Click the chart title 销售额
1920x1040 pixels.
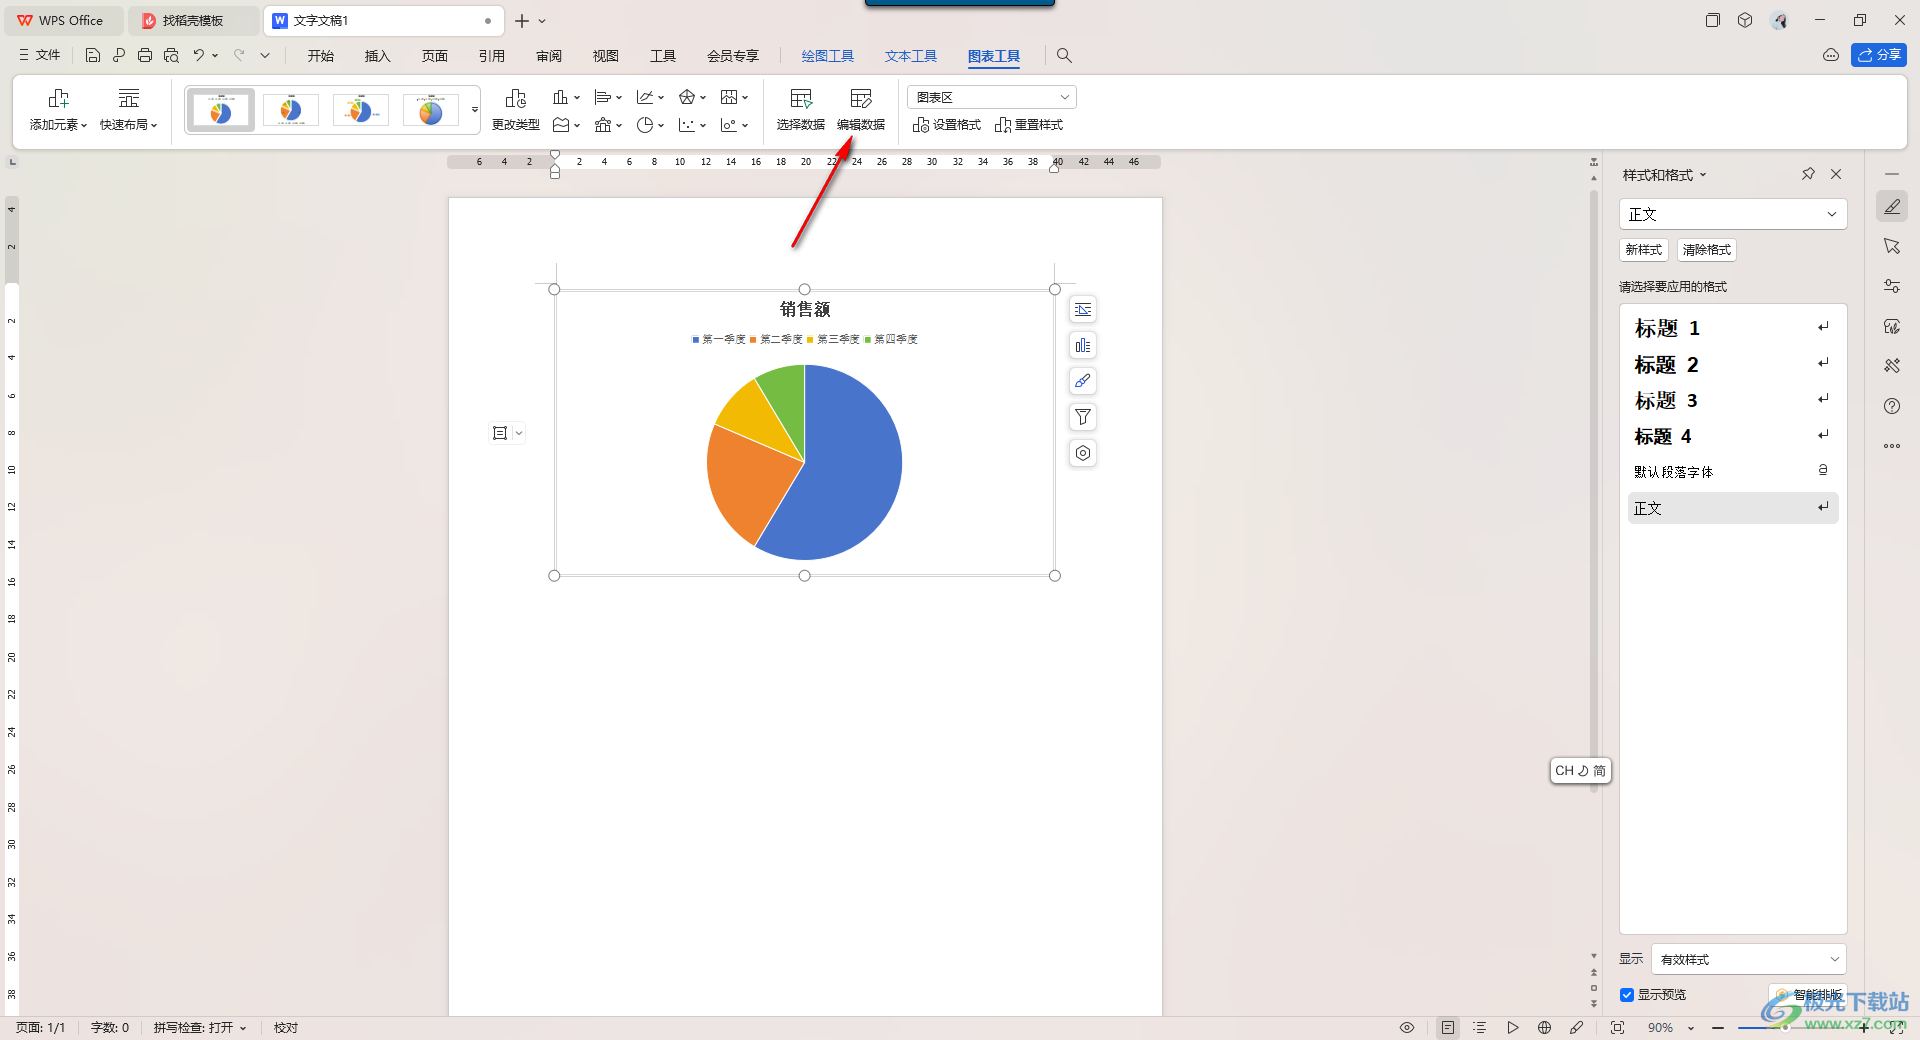point(805,310)
